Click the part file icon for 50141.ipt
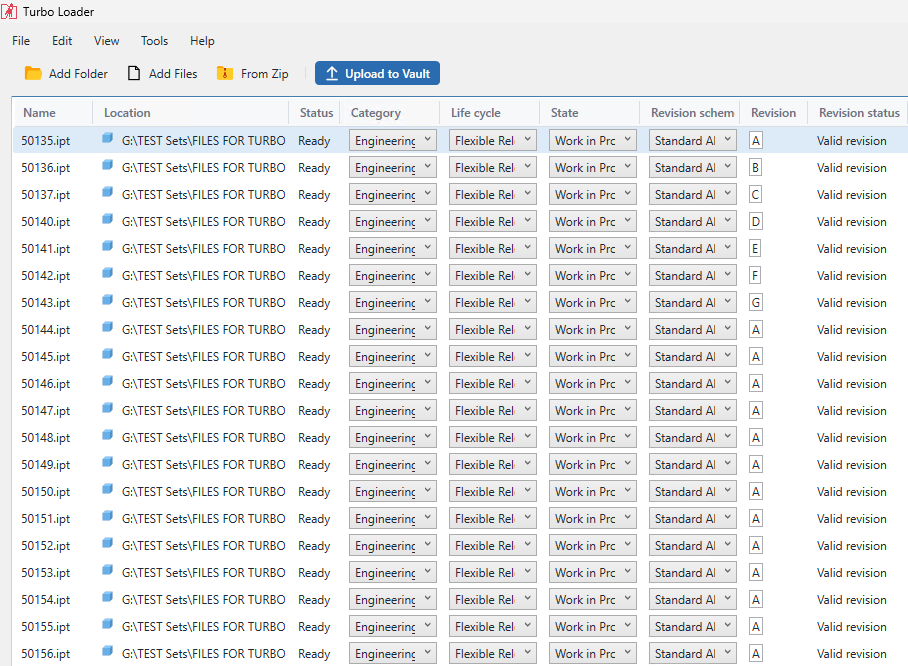This screenshot has width=908, height=666. click(x=107, y=246)
